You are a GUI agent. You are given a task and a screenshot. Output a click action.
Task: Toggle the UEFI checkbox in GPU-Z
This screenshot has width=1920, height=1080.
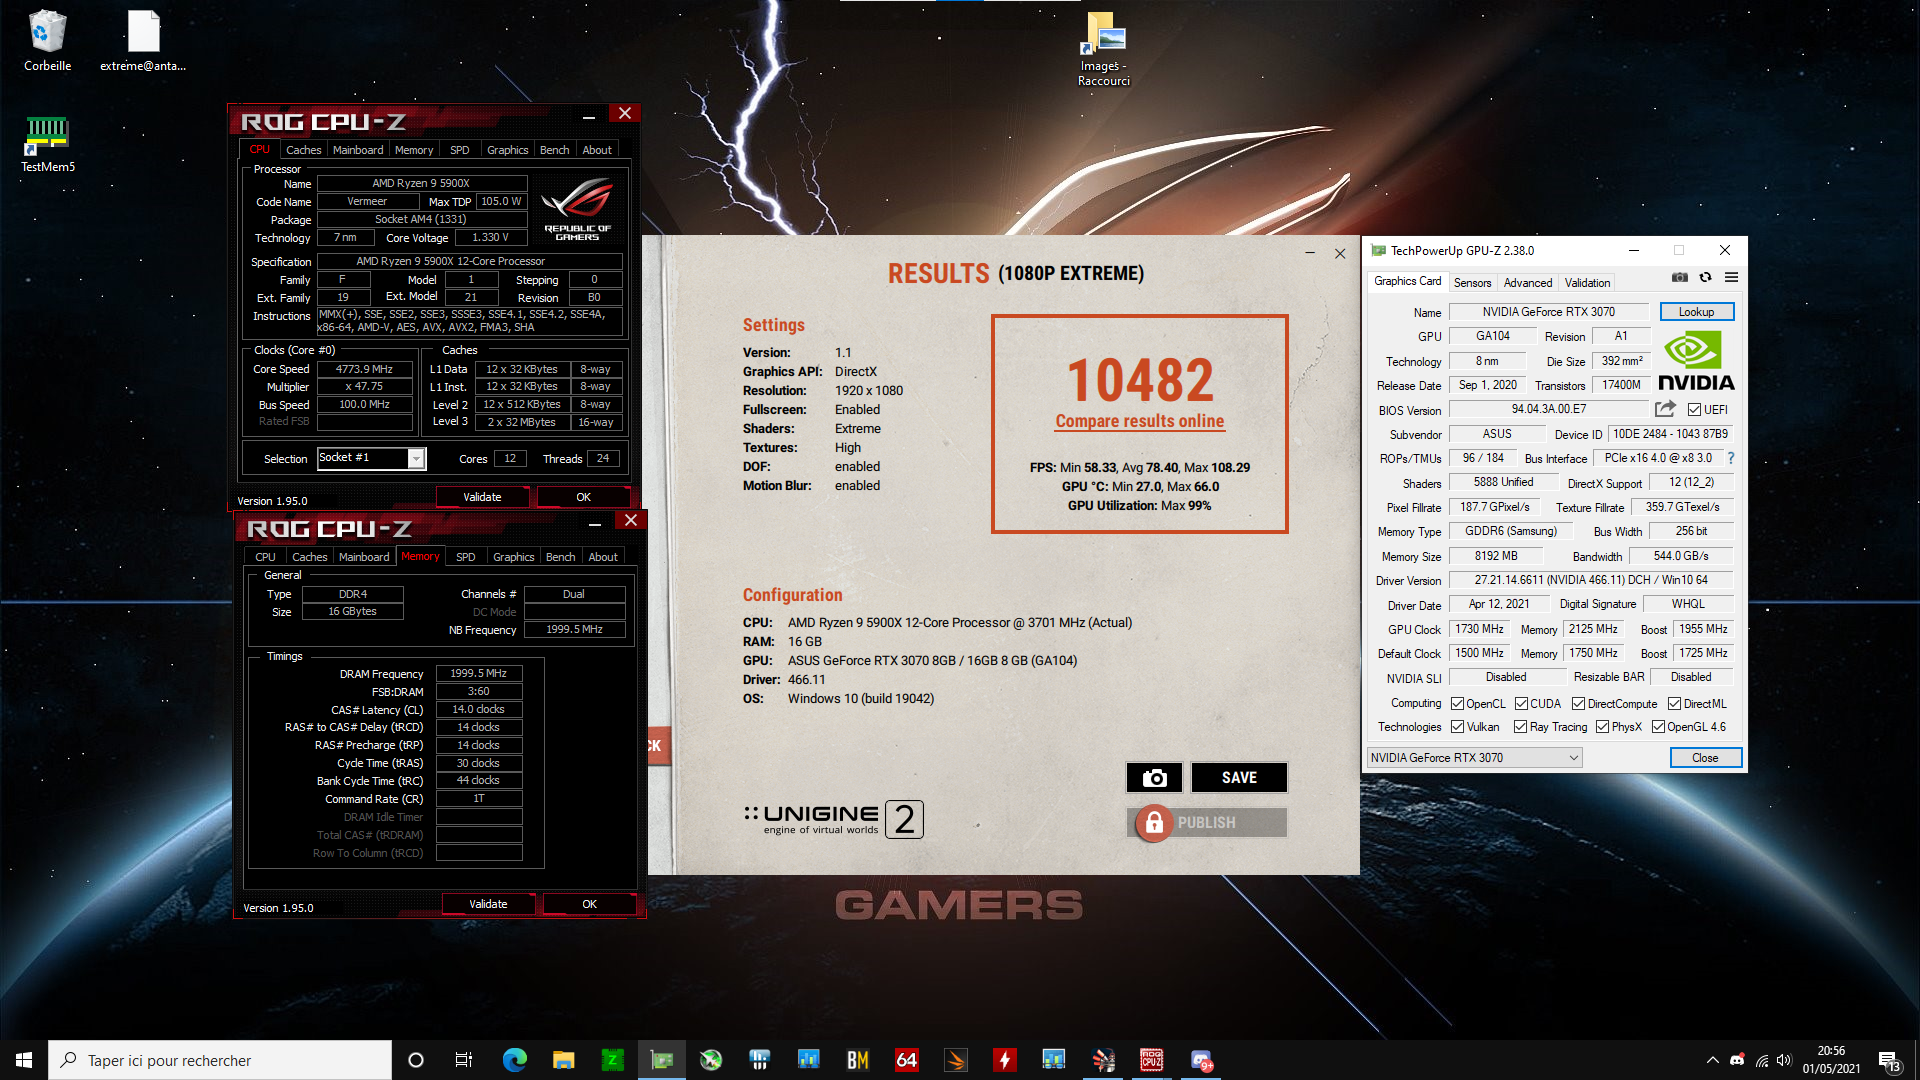click(1694, 410)
